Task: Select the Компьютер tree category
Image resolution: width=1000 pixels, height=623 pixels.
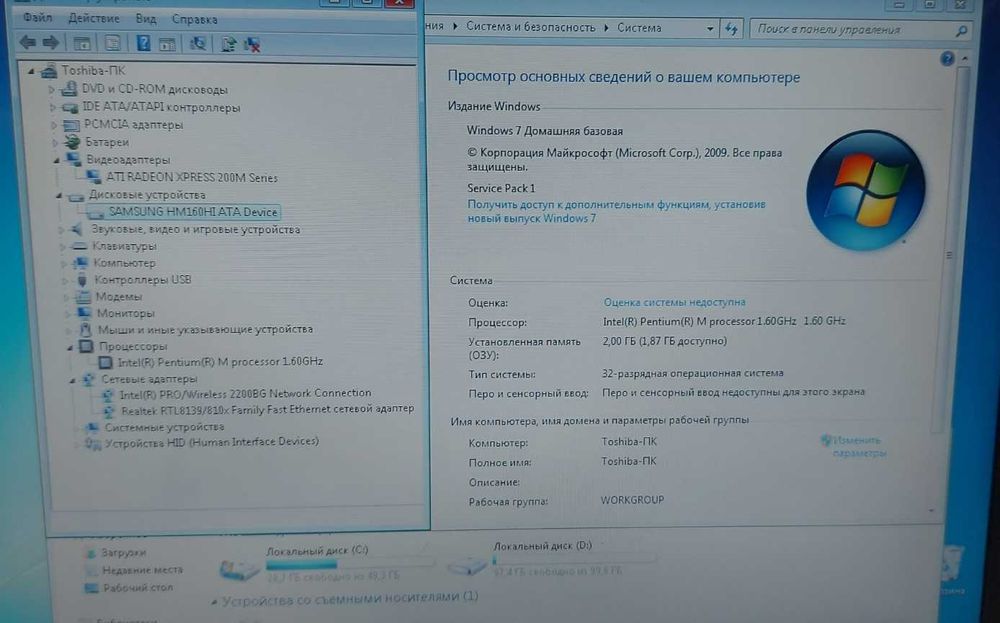Action: coord(124,263)
